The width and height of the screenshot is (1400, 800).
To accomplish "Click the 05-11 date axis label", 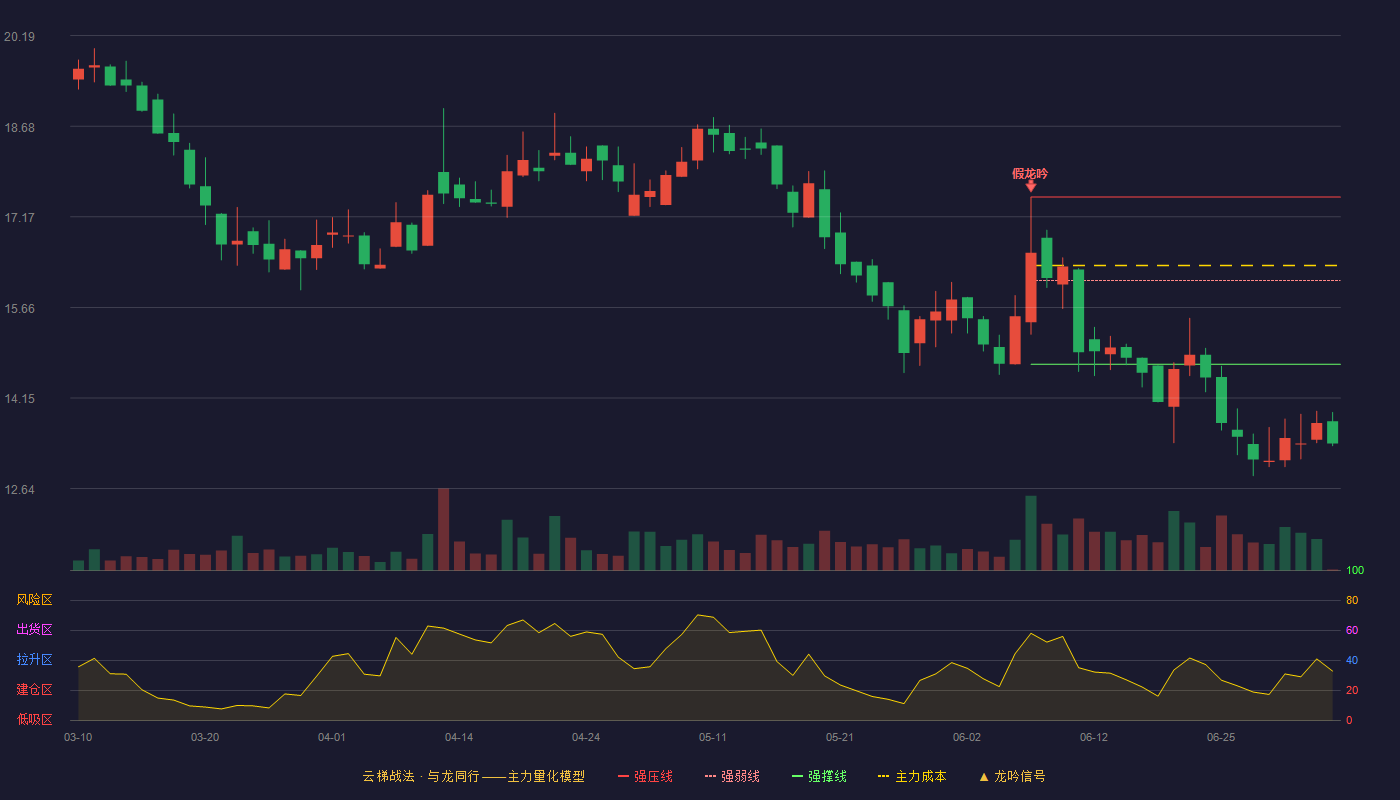I will point(713,737).
